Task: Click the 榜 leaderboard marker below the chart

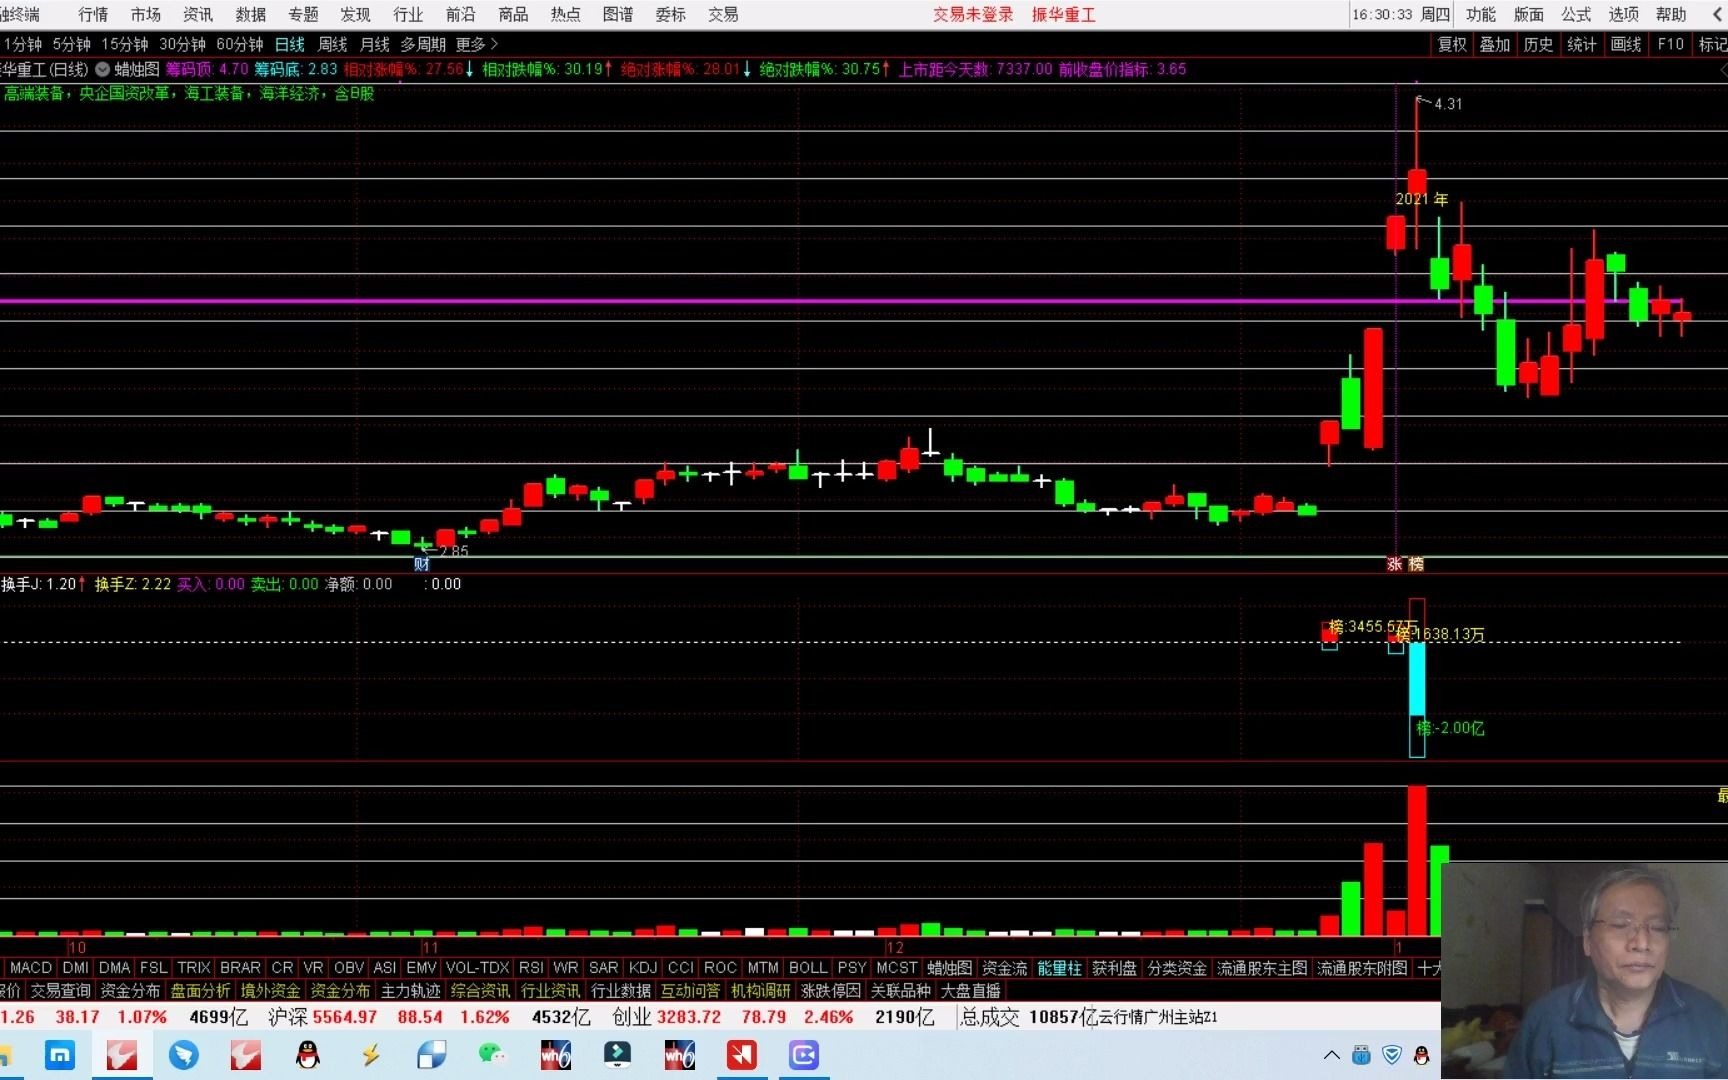Action: 1416,565
